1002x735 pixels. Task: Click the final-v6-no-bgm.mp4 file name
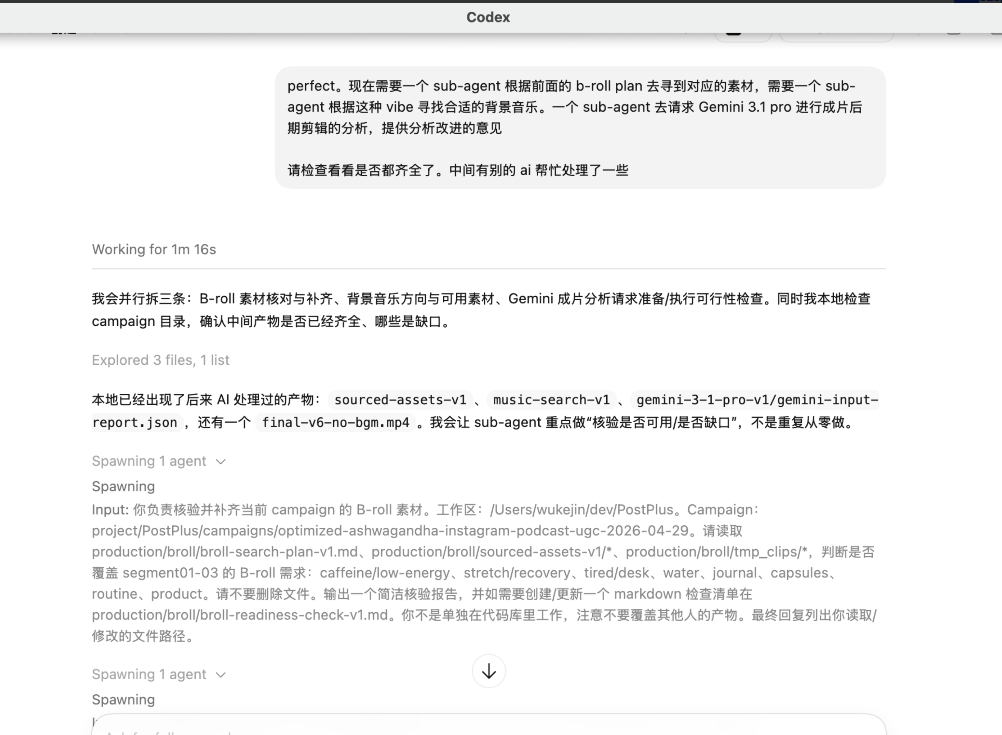click(335, 422)
